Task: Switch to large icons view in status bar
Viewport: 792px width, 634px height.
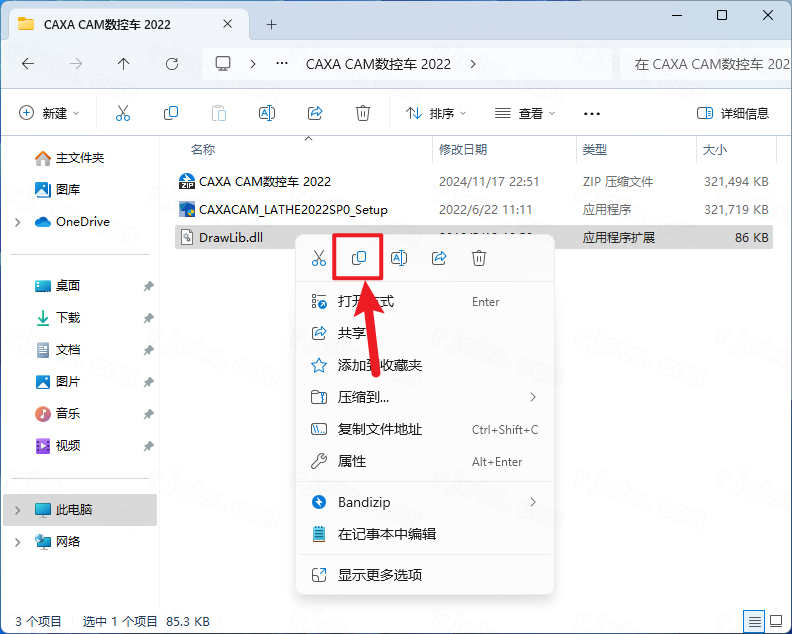Action: [776, 621]
